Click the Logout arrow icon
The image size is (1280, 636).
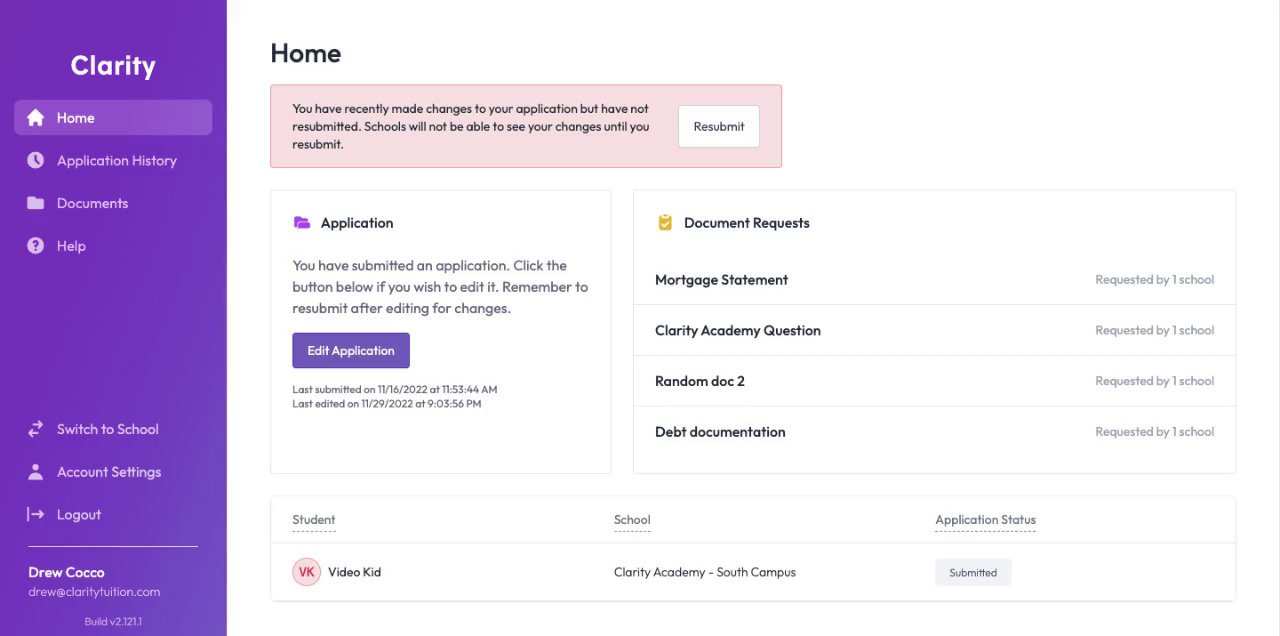36,514
